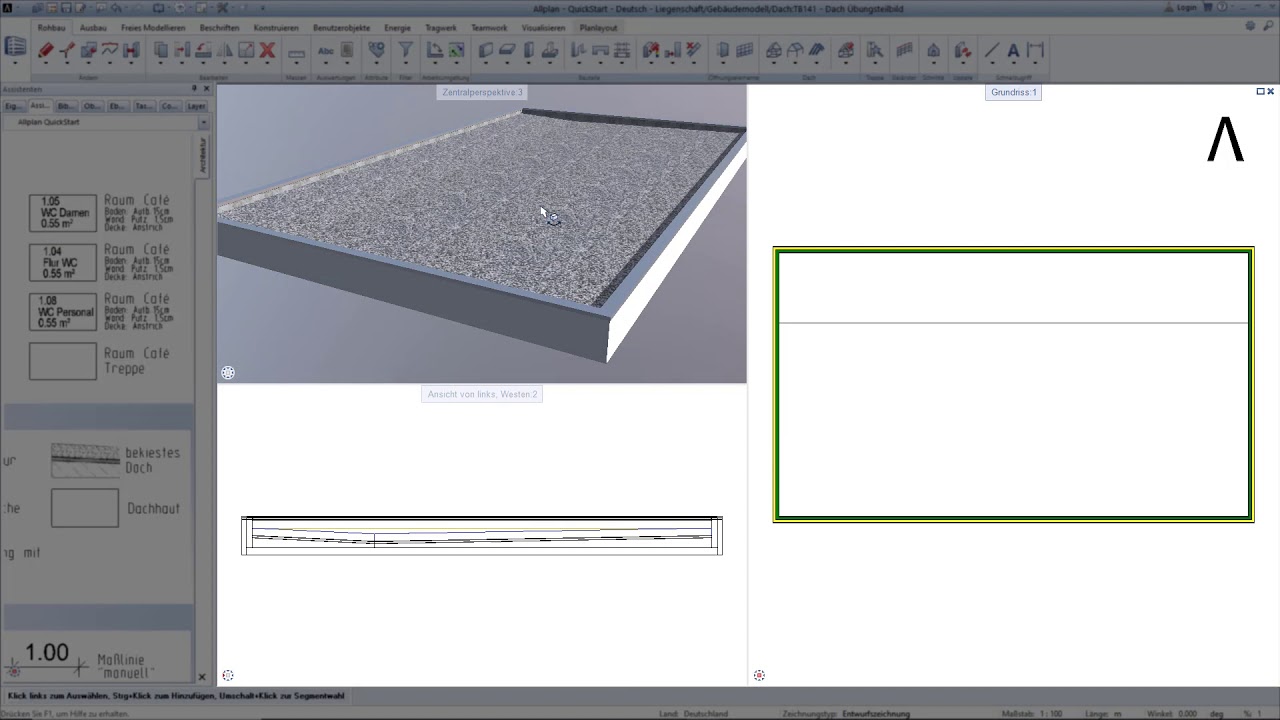
Task: Click the roof covering icon in Dach group
Action: point(817,50)
